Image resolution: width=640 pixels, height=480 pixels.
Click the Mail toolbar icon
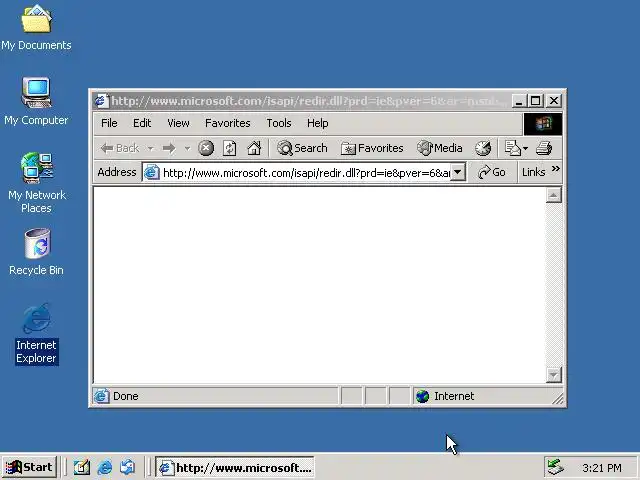pyautogui.click(x=512, y=148)
